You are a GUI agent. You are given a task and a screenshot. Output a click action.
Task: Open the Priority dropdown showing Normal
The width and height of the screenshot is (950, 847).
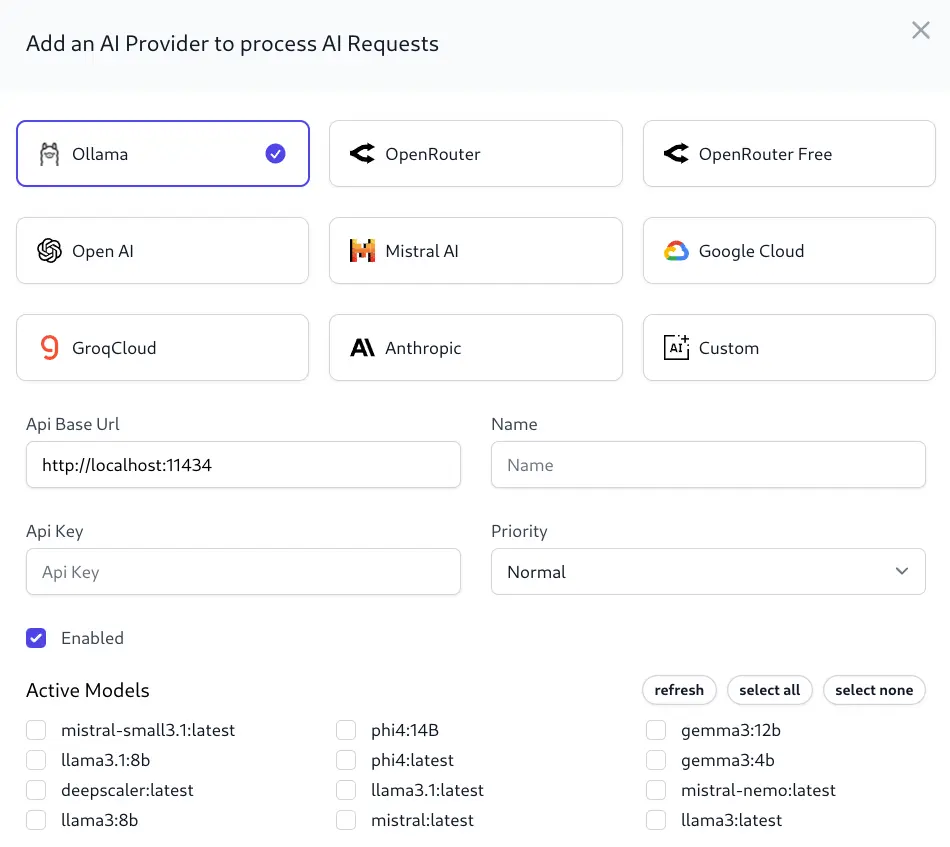(708, 571)
